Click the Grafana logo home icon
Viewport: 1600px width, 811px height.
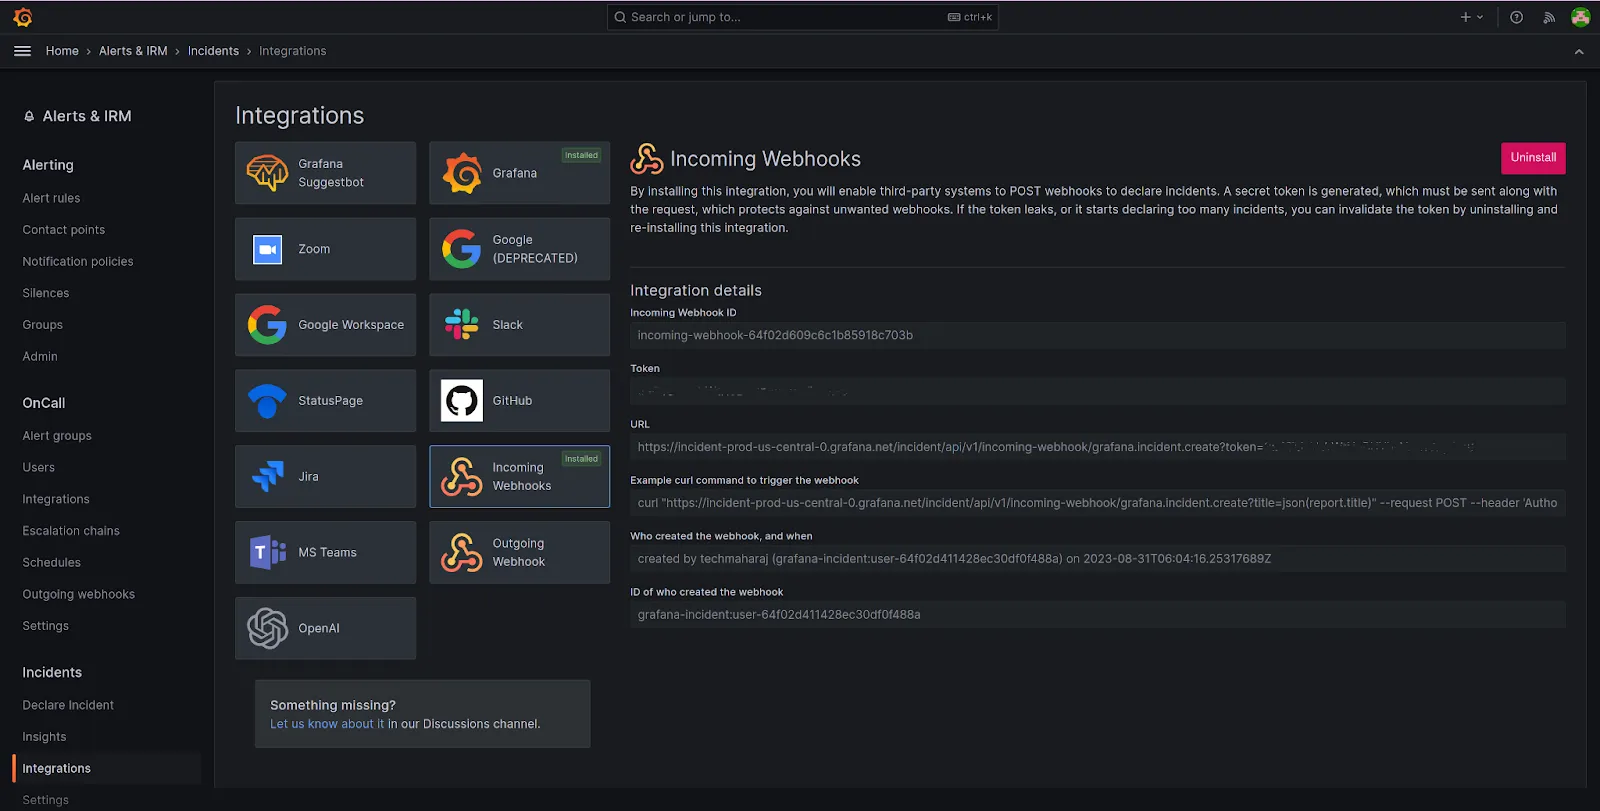click(23, 17)
